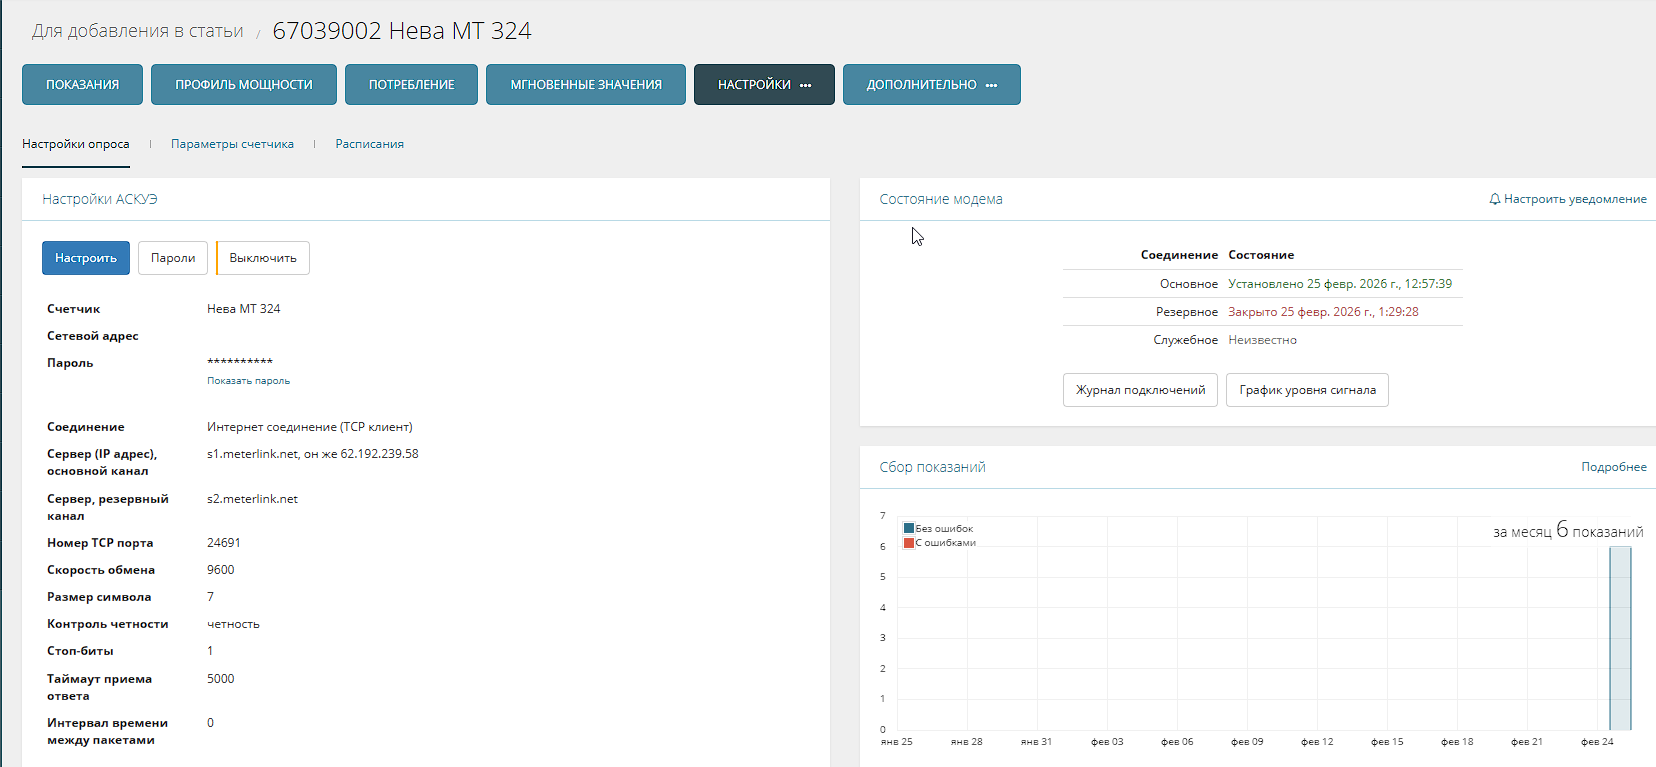1656x767 pixels.
Task: Toggle the blue Без ошибок legend swatch
Action: pos(909,528)
